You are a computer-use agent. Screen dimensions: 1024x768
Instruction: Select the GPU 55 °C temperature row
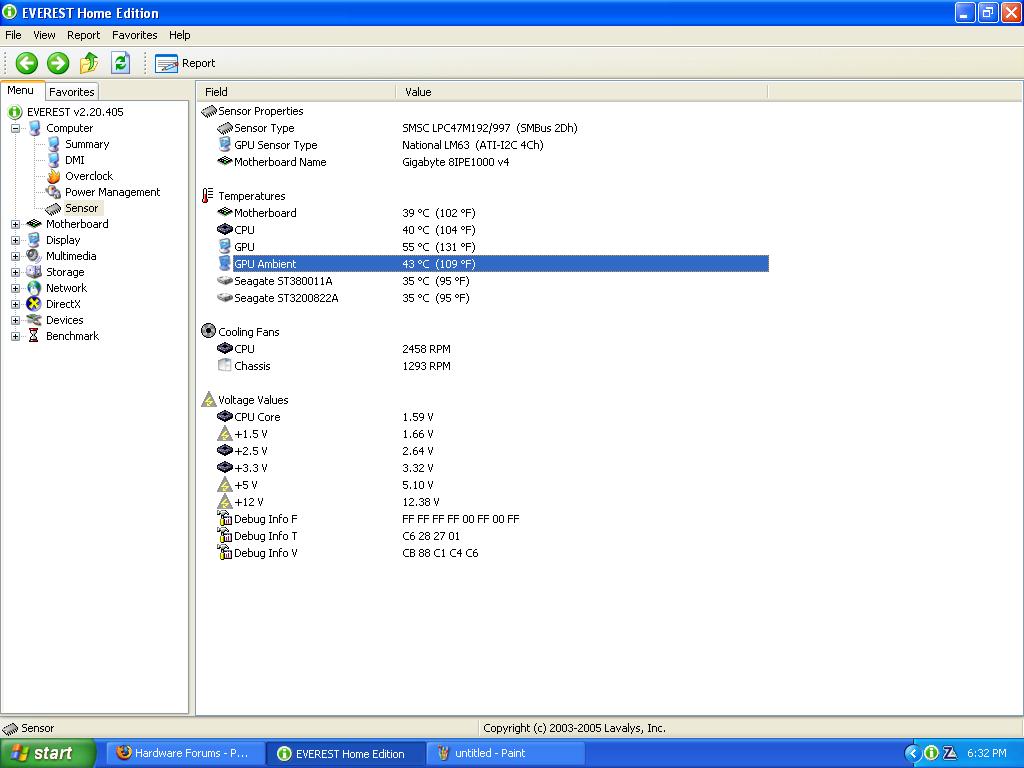tap(492, 247)
